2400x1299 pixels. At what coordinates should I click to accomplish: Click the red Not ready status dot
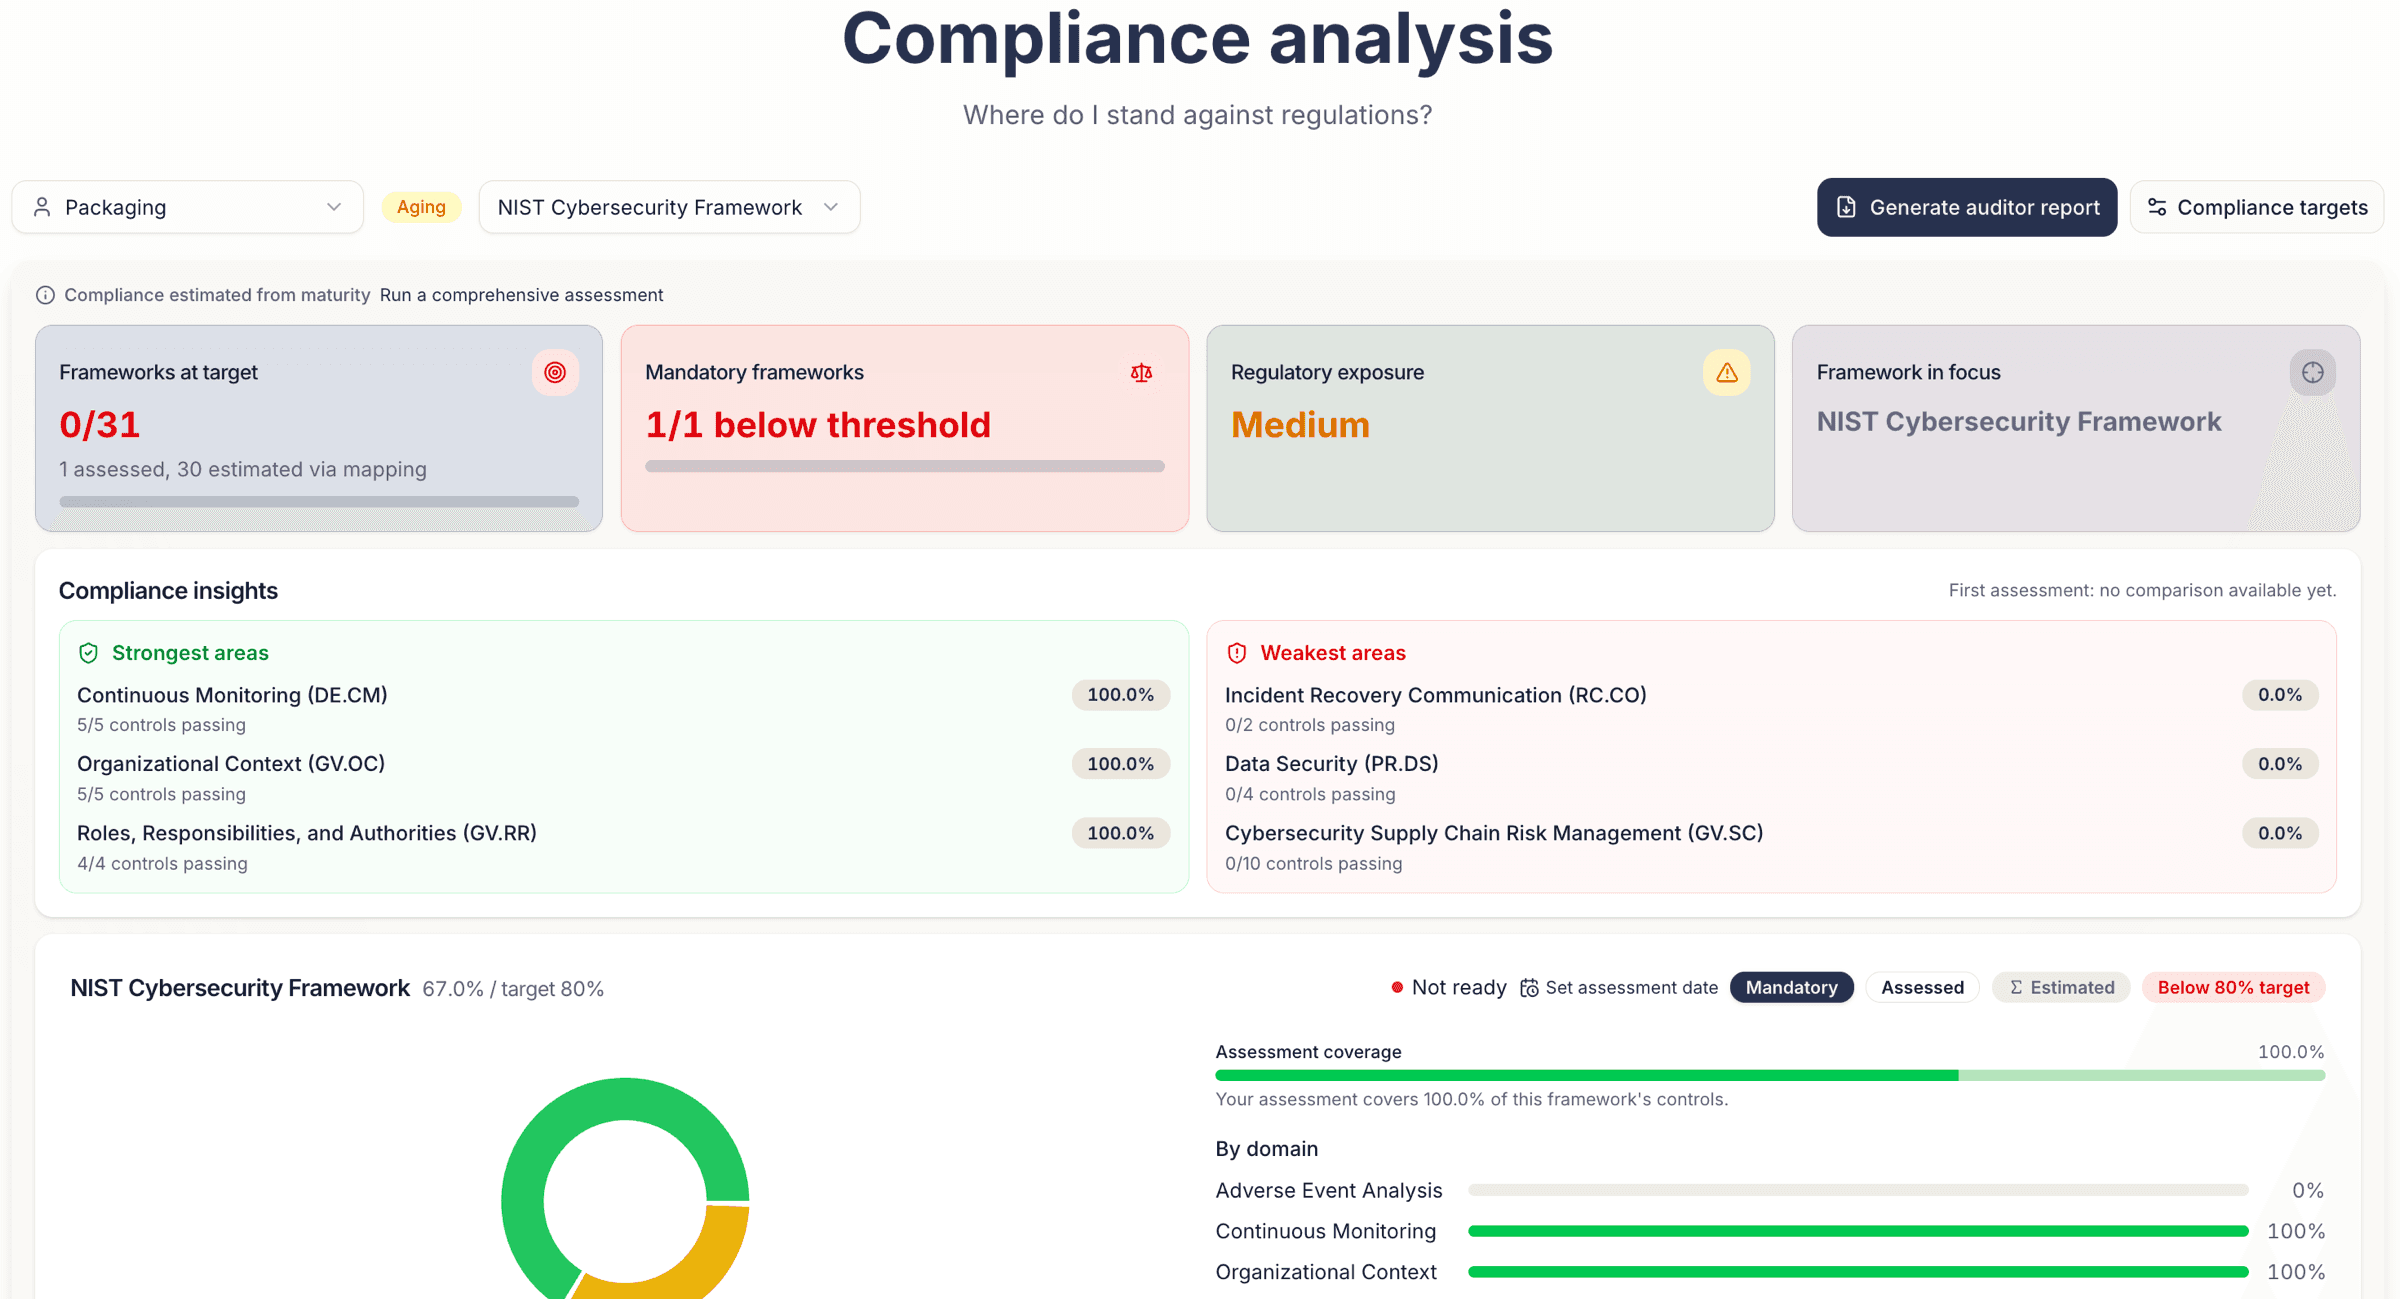[1397, 988]
